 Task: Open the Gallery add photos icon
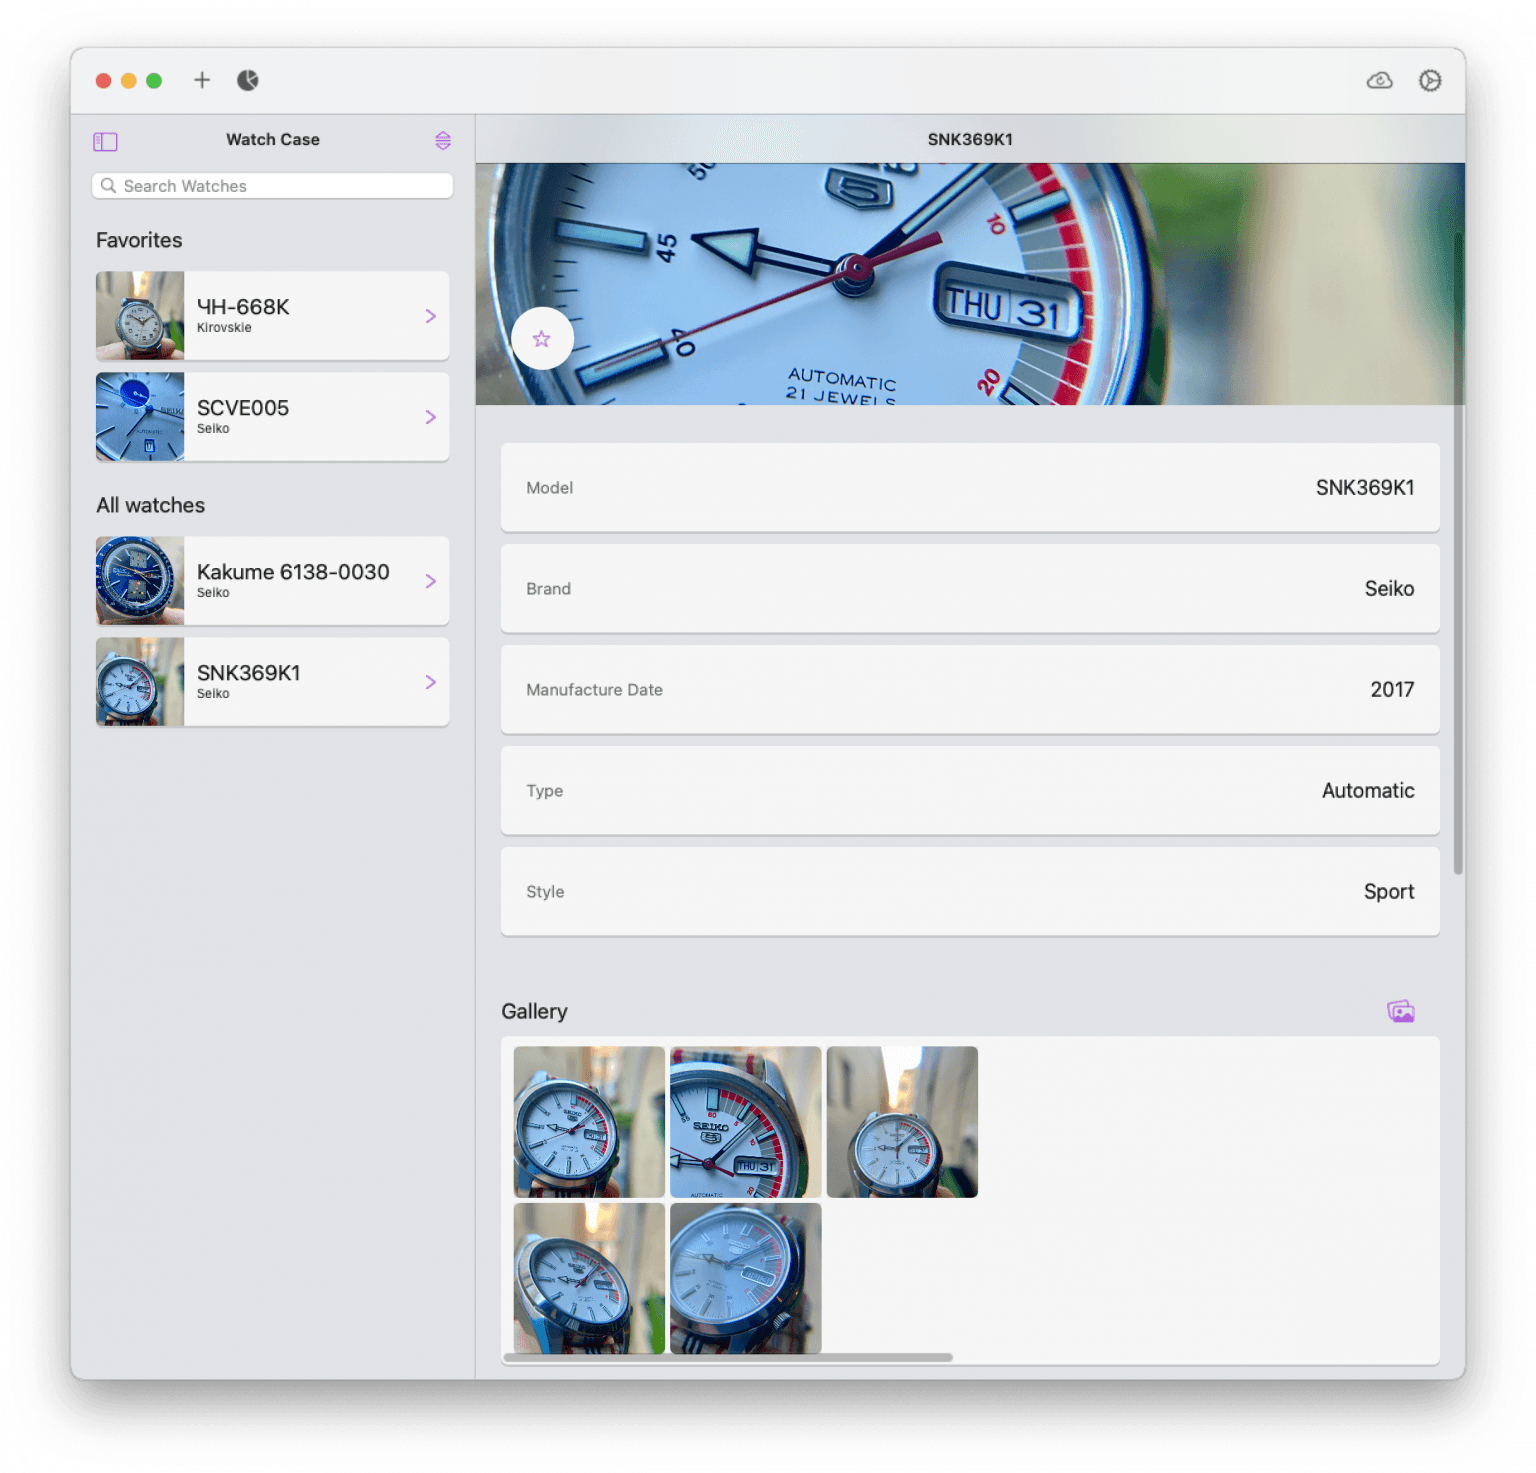point(1400,1011)
